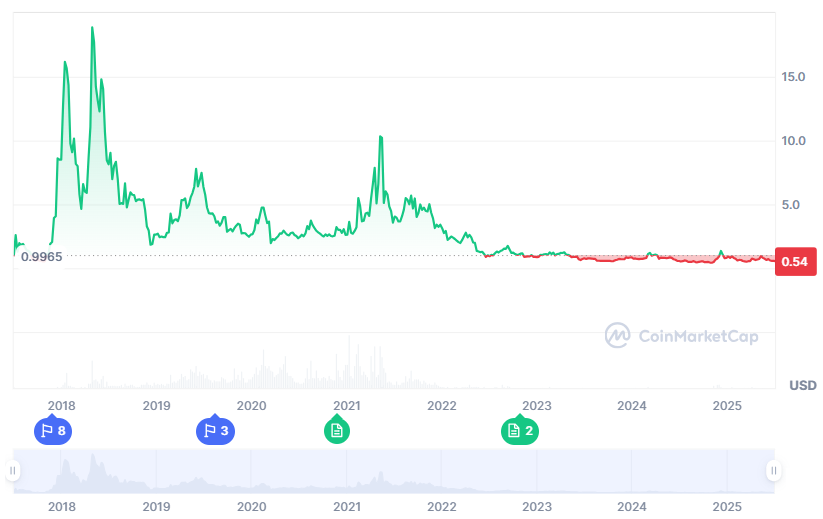Click the 2020 label on bottom navigator timeline
Image resolution: width=823 pixels, height=519 pixels.
pos(252,506)
